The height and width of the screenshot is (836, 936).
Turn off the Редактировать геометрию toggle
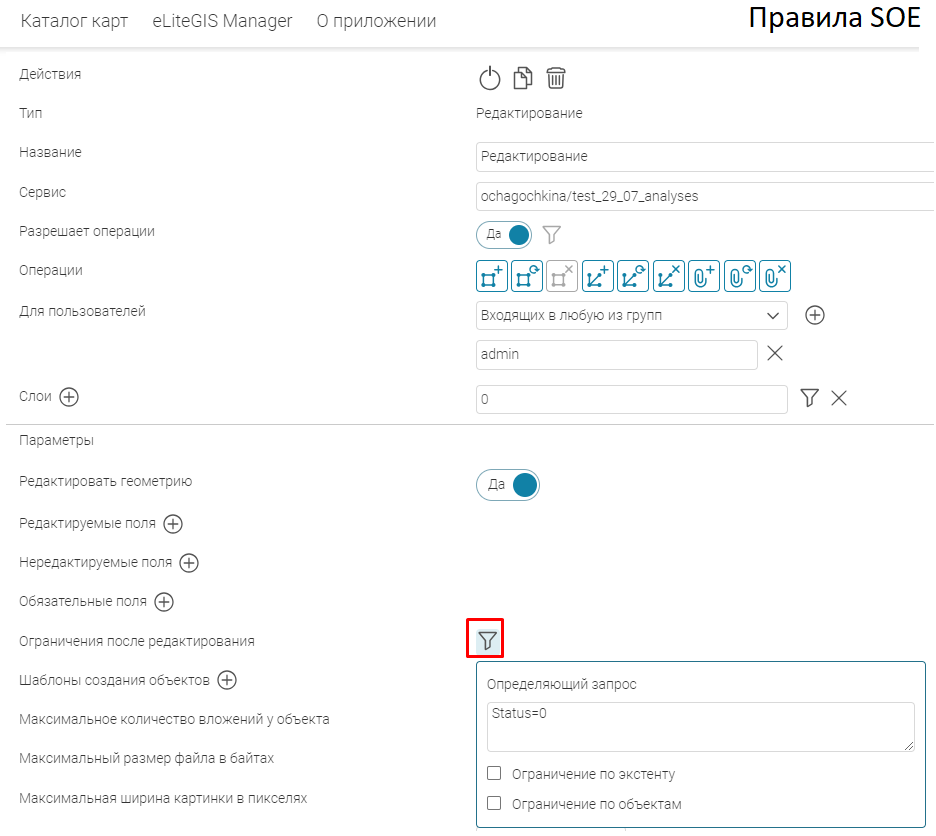click(x=508, y=485)
